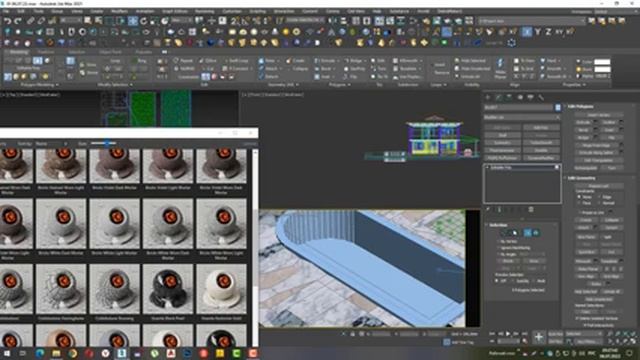Jump to the start frame of the animation
Image resolution: width=640 pixels, height=360 pixels.
(x=492, y=333)
